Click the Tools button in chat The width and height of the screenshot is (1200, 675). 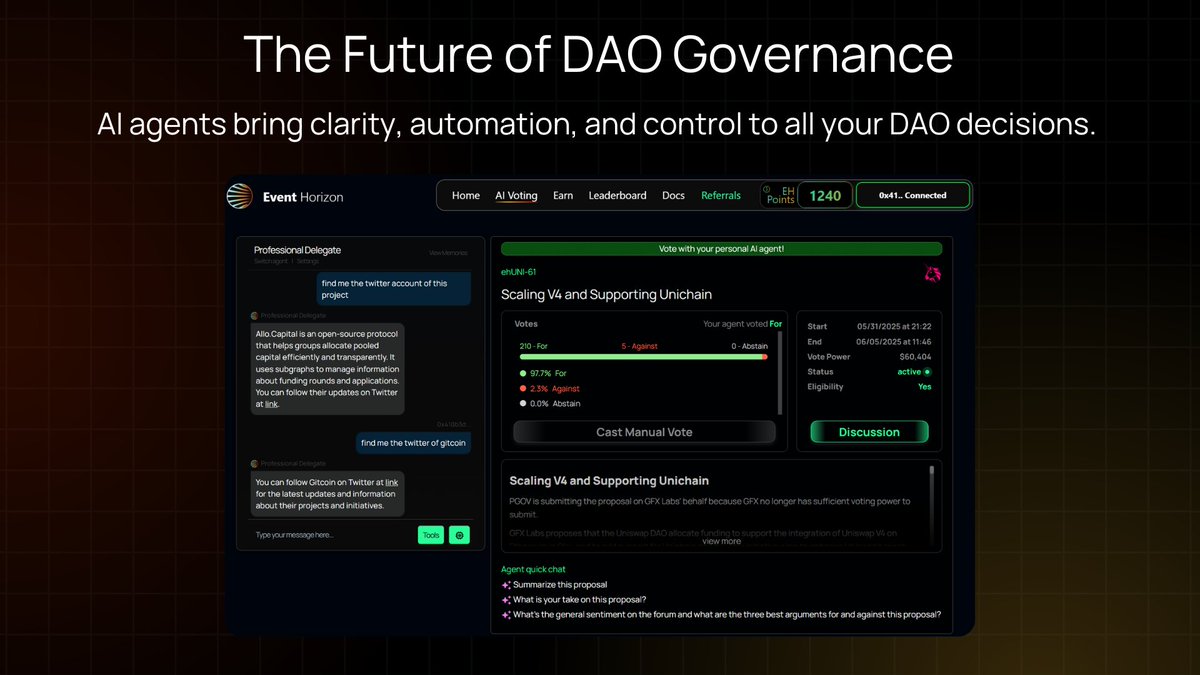pyautogui.click(x=431, y=535)
